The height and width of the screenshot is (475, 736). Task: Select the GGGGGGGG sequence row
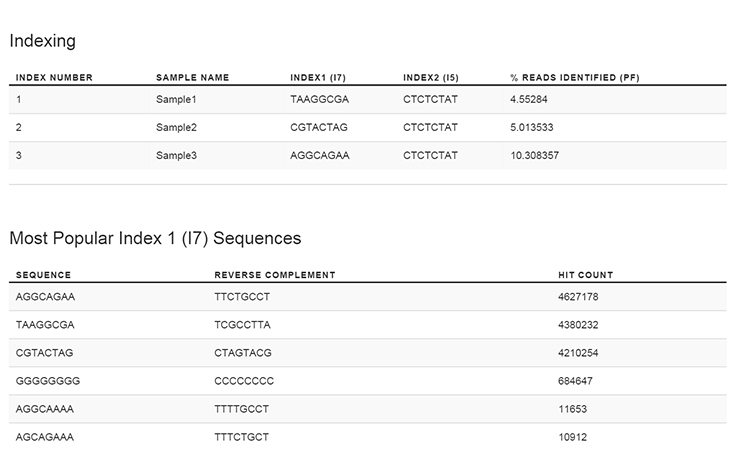[x=47, y=381]
